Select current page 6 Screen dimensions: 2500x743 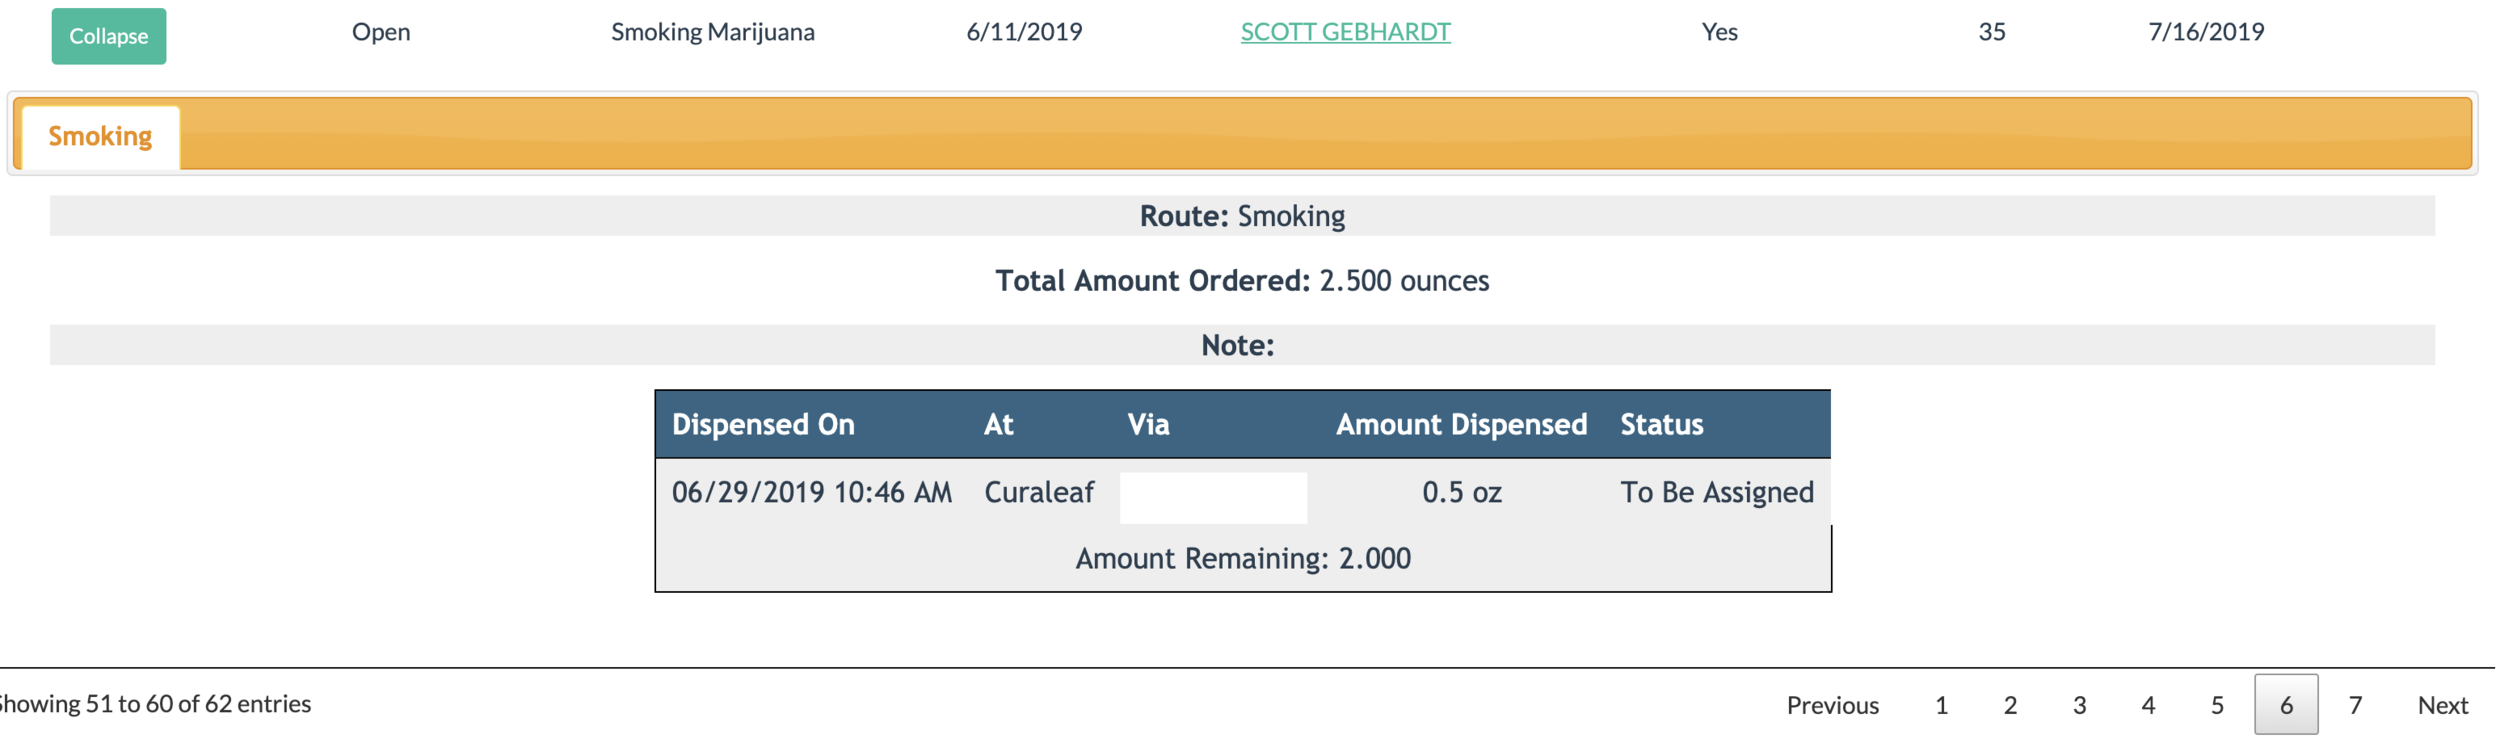pos(2286,705)
